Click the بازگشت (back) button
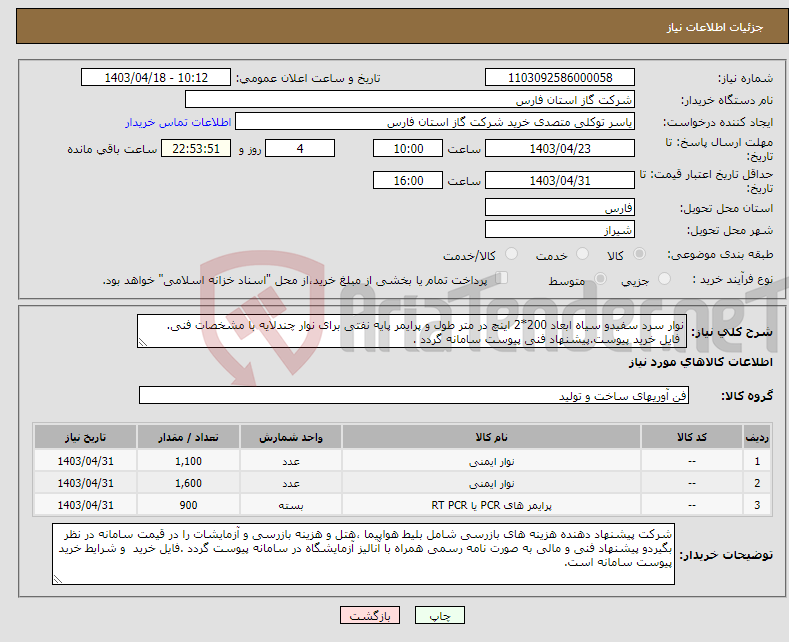Viewport: 789px width, 642px height. coord(370,615)
